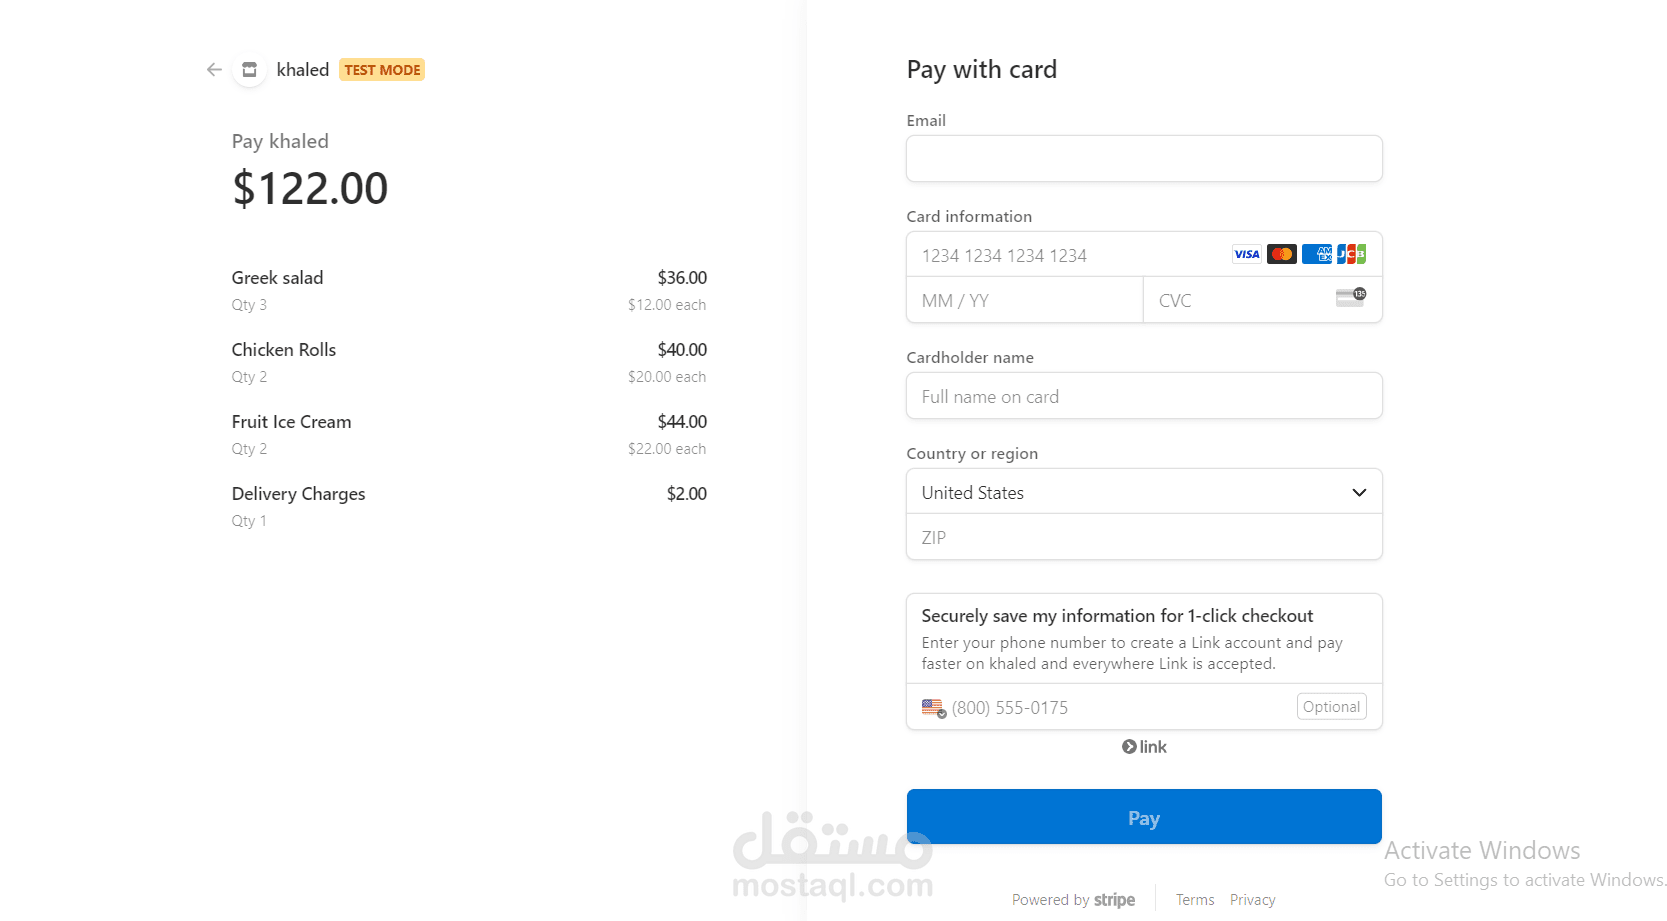
Task: Click the khaled store icon
Action: click(x=250, y=70)
